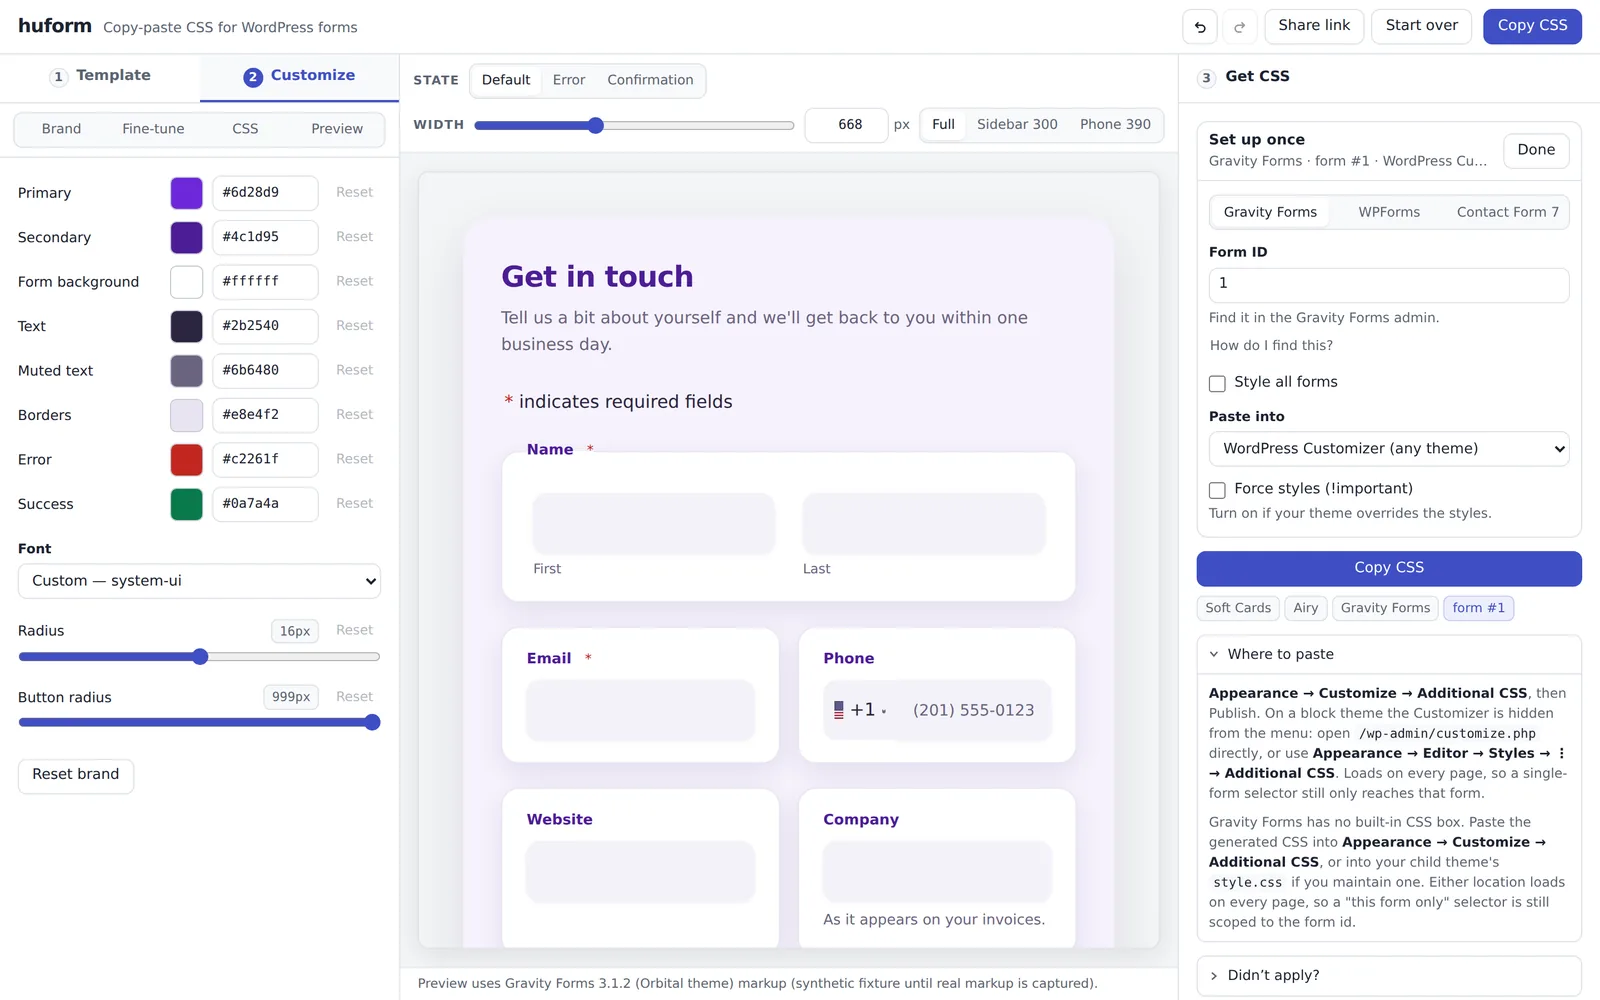Click the Share link button
The height and width of the screenshot is (1000, 1600).
(1314, 26)
